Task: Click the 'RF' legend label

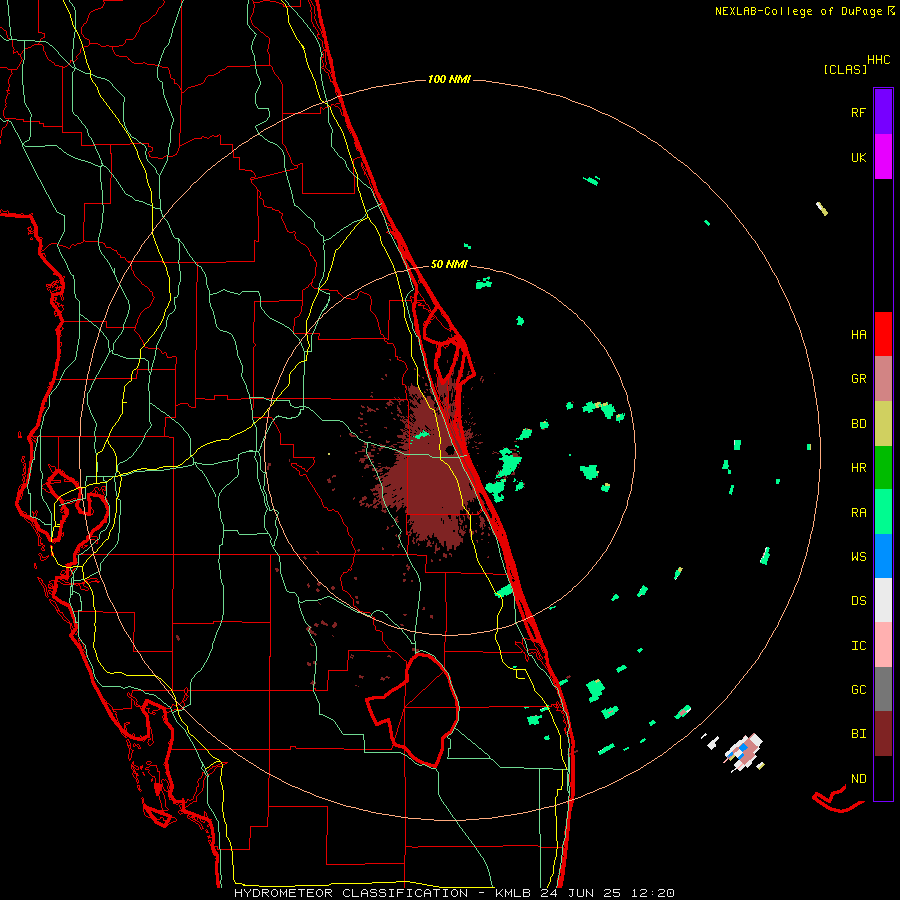Action: tap(858, 112)
